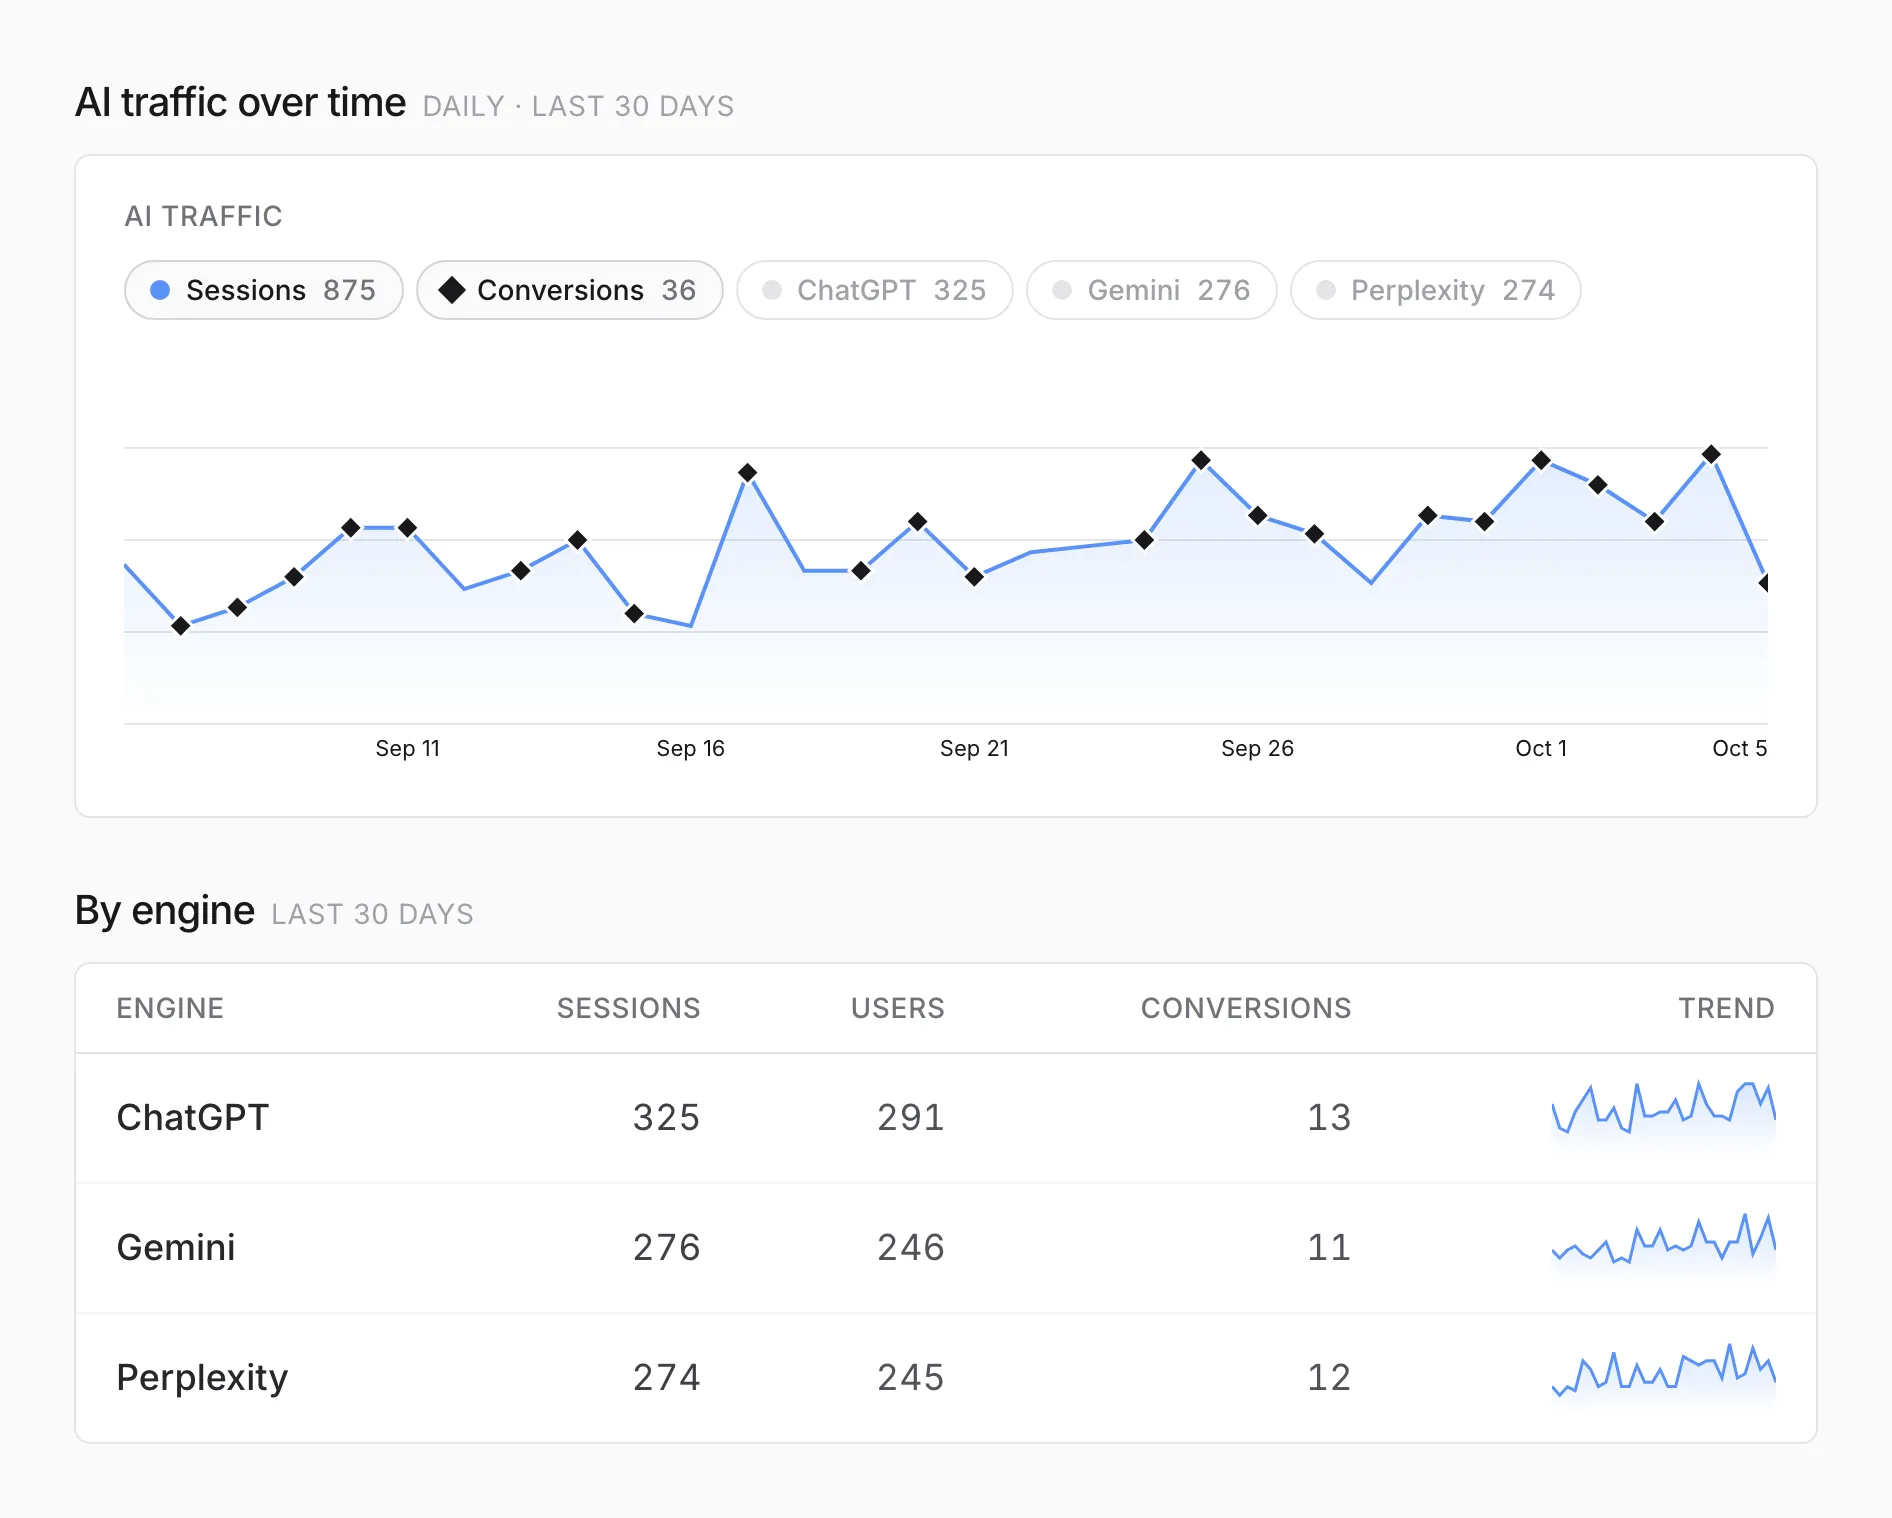The height and width of the screenshot is (1518, 1892).
Task: Enable the ChatGPT series pill
Action: pyautogui.click(x=875, y=290)
